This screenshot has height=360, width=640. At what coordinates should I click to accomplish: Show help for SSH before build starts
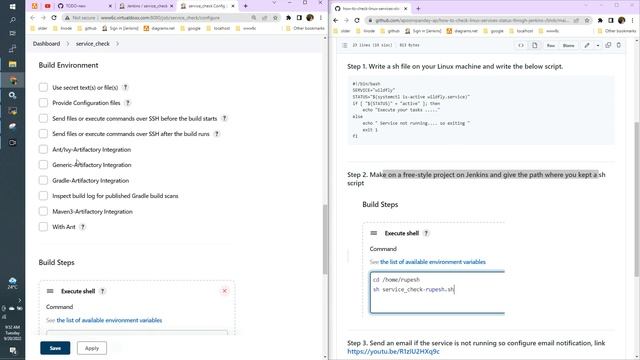tap(224, 118)
